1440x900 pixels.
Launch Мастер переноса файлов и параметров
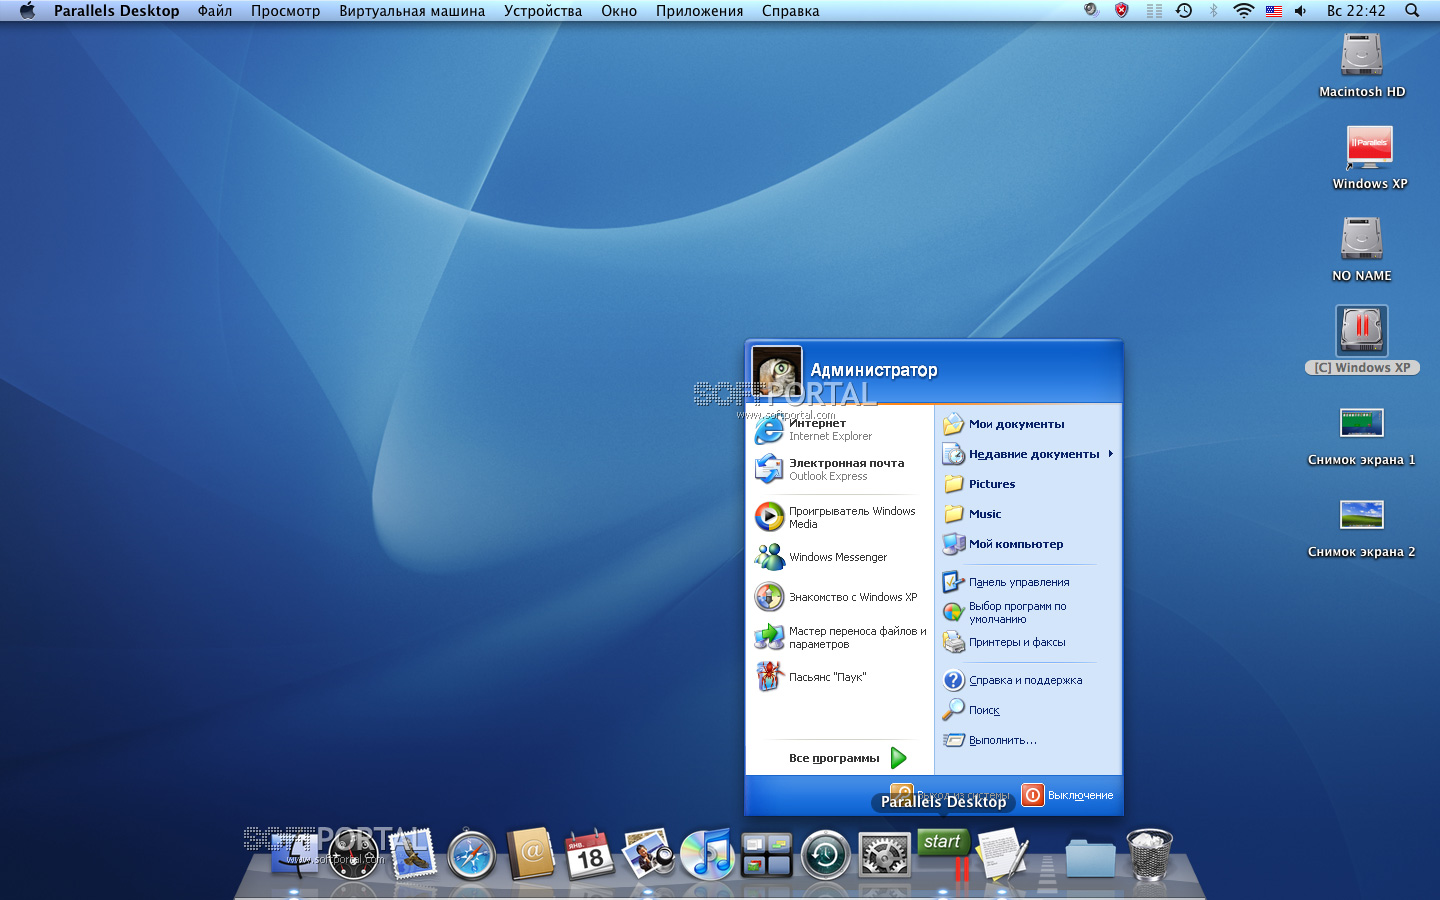point(839,637)
